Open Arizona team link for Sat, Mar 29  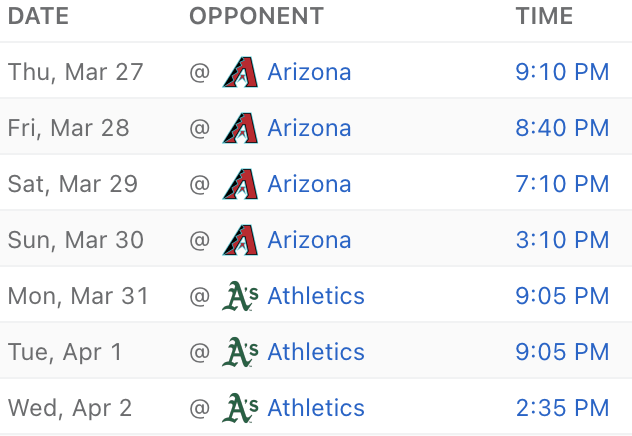coord(309,184)
